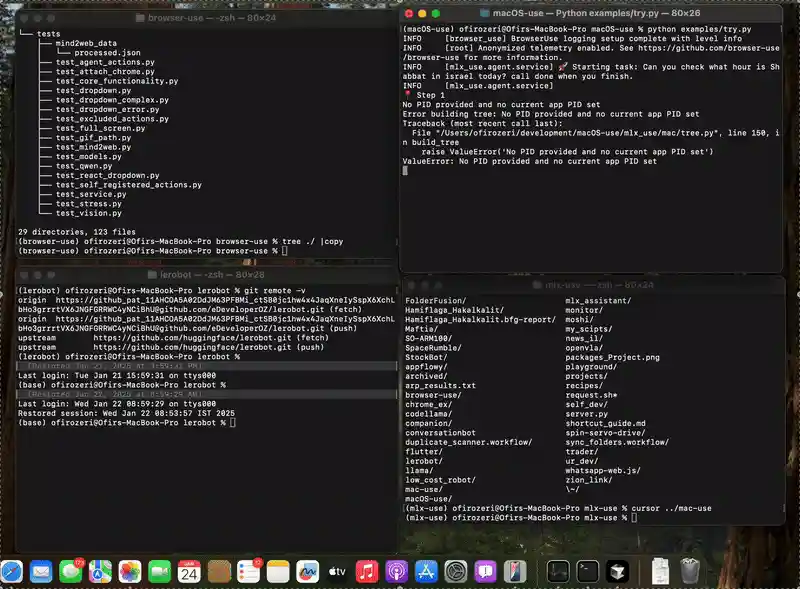This screenshot has height=589, width=800.
Task: Click the green zoom button of macOS-use window
Action: point(435,13)
